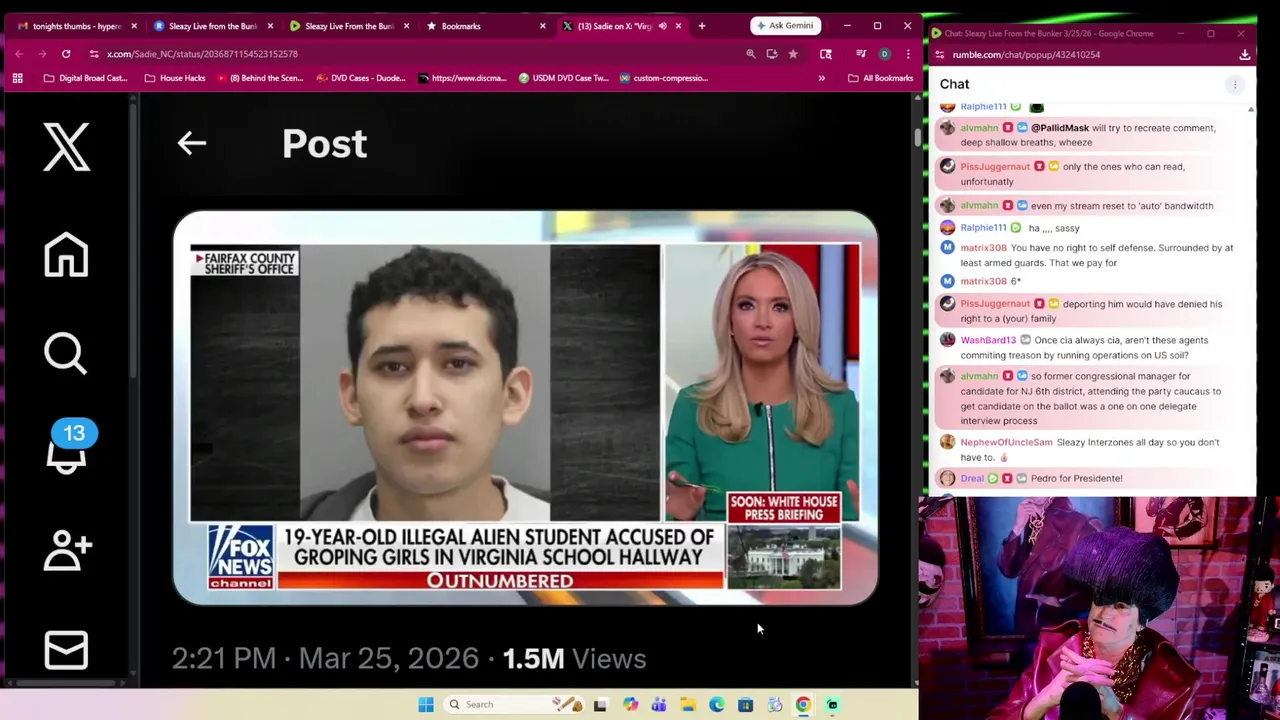1280x720 pixels.
Task: Open All Bookmarks folder
Action: coord(880,78)
